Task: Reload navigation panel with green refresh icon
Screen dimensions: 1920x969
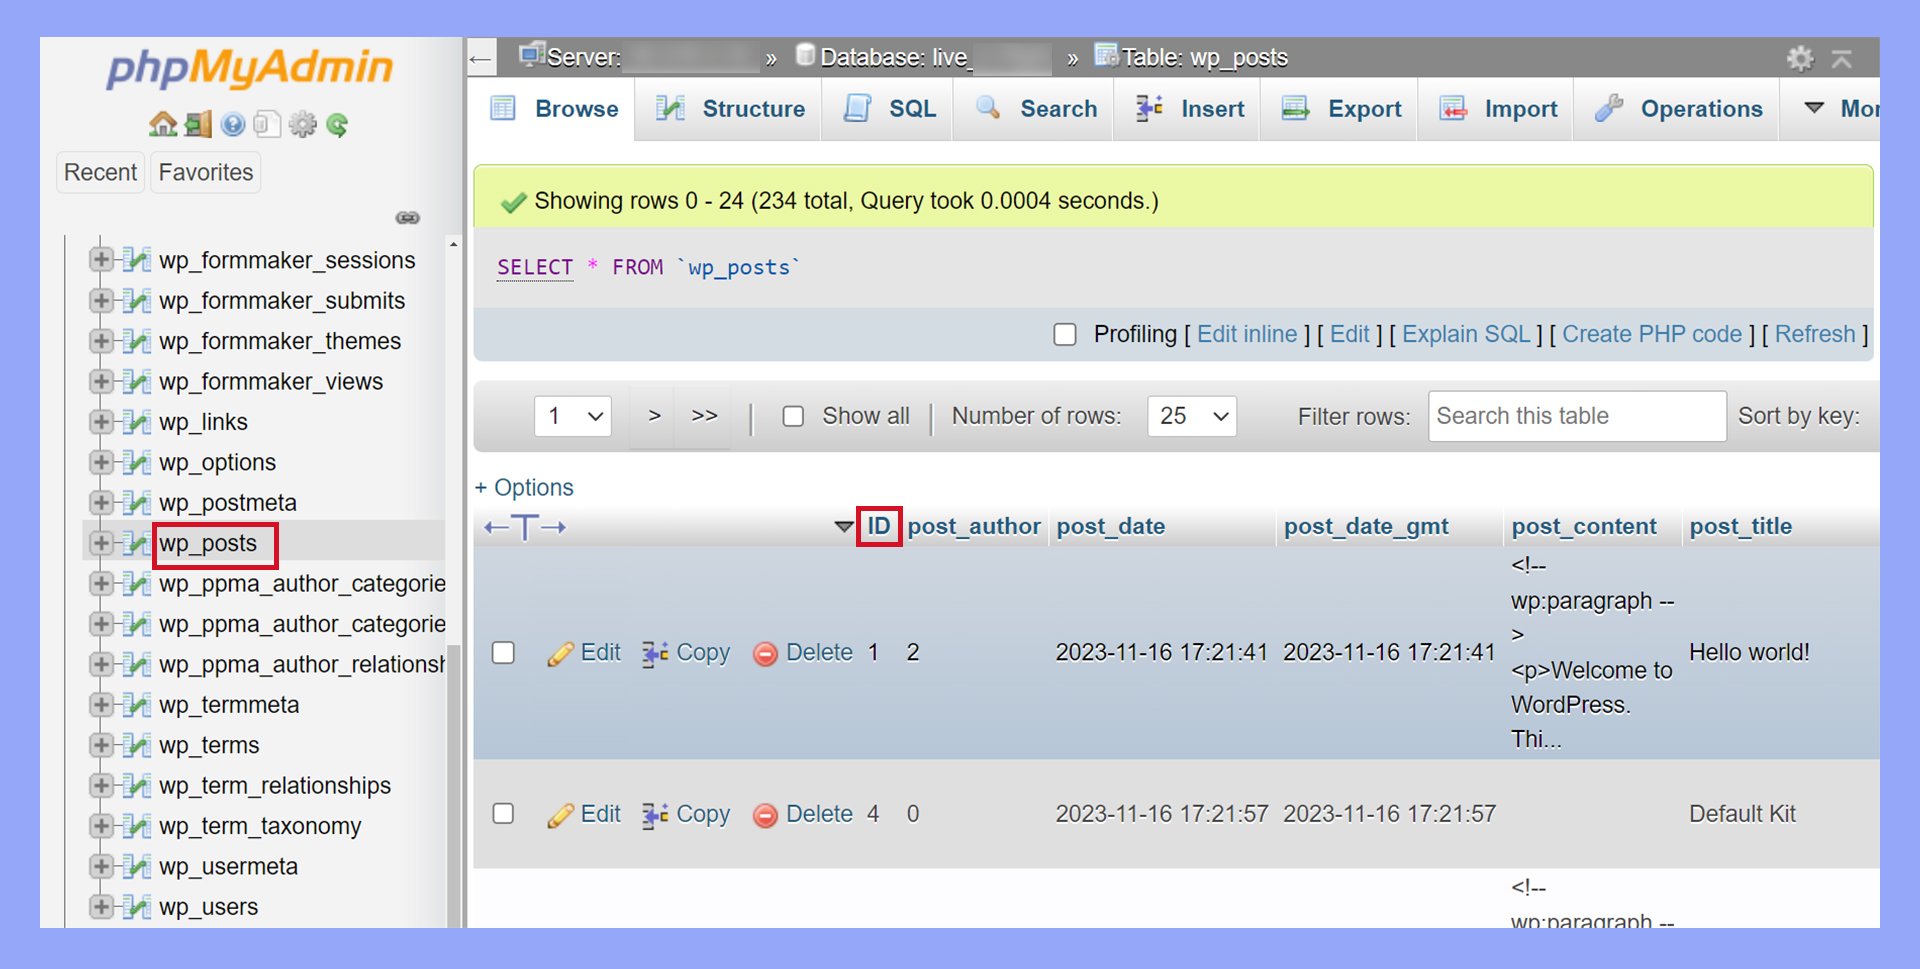Action: coord(337,124)
